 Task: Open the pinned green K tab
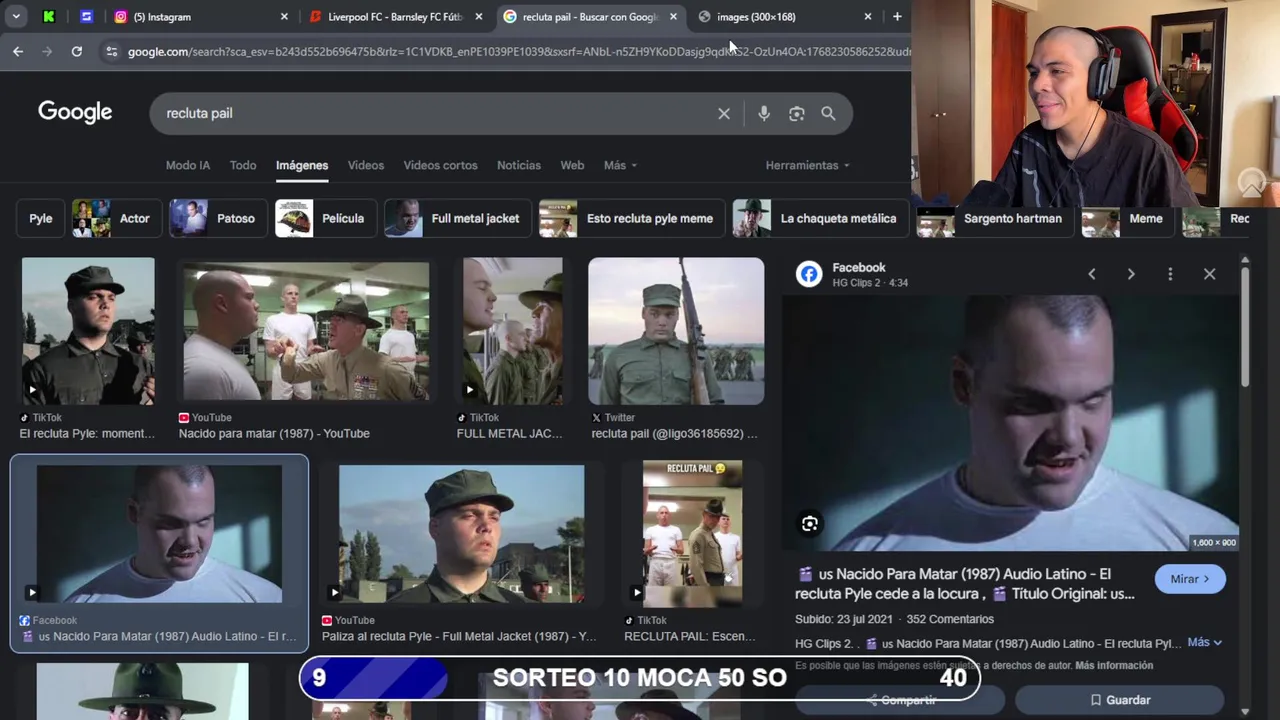tap(49, 17)
